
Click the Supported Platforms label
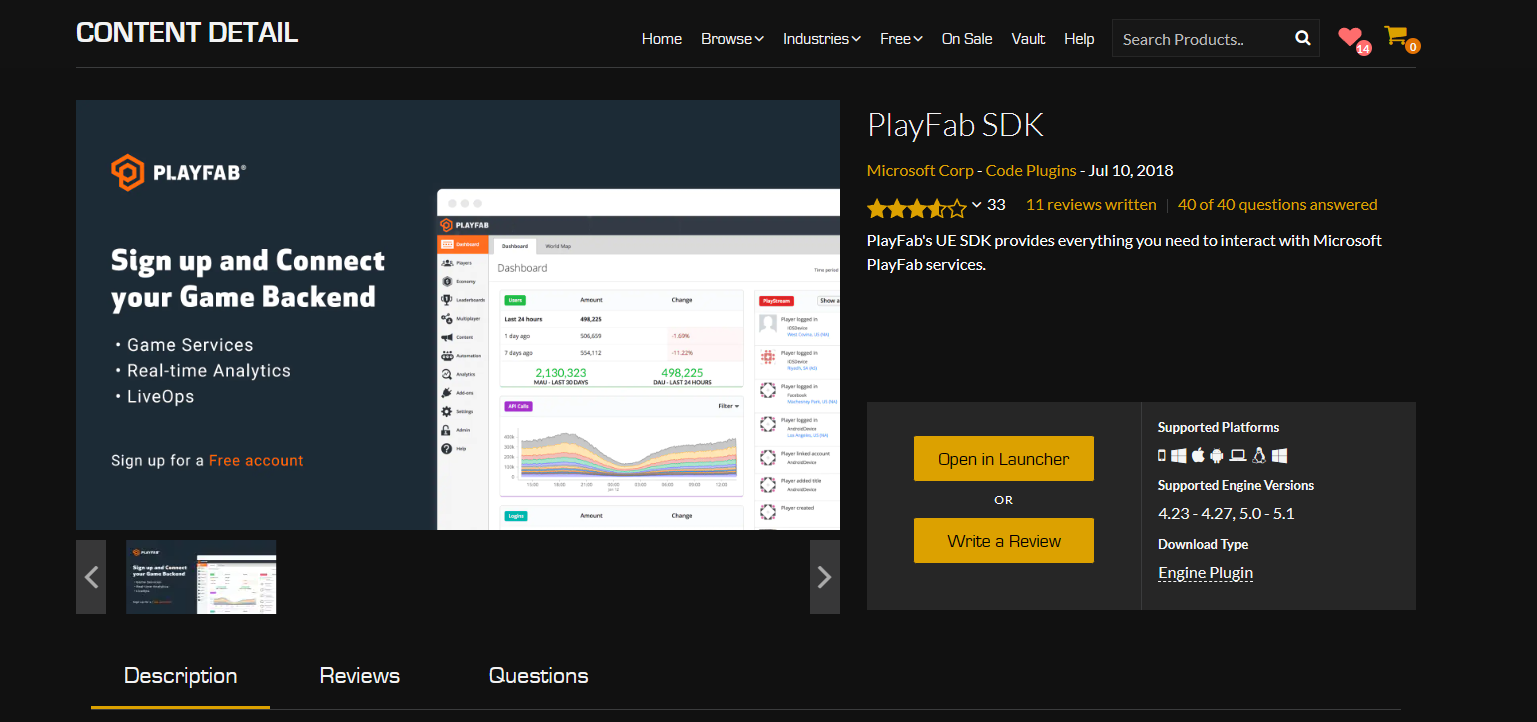[1218, 427]
